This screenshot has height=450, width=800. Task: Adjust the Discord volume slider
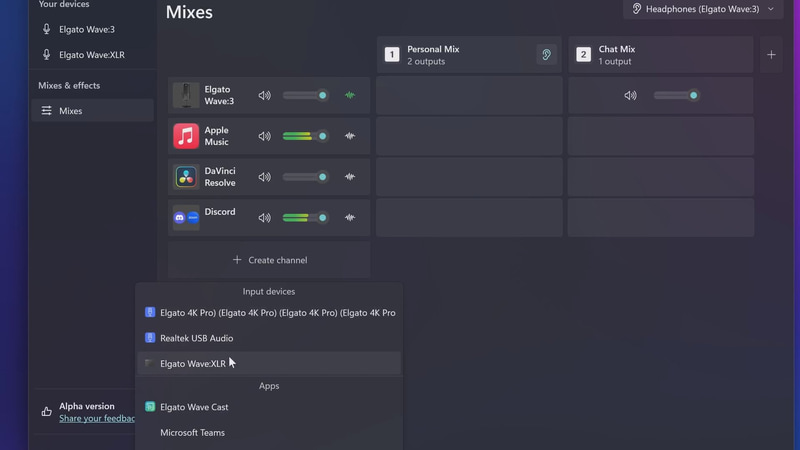point(305,218)
